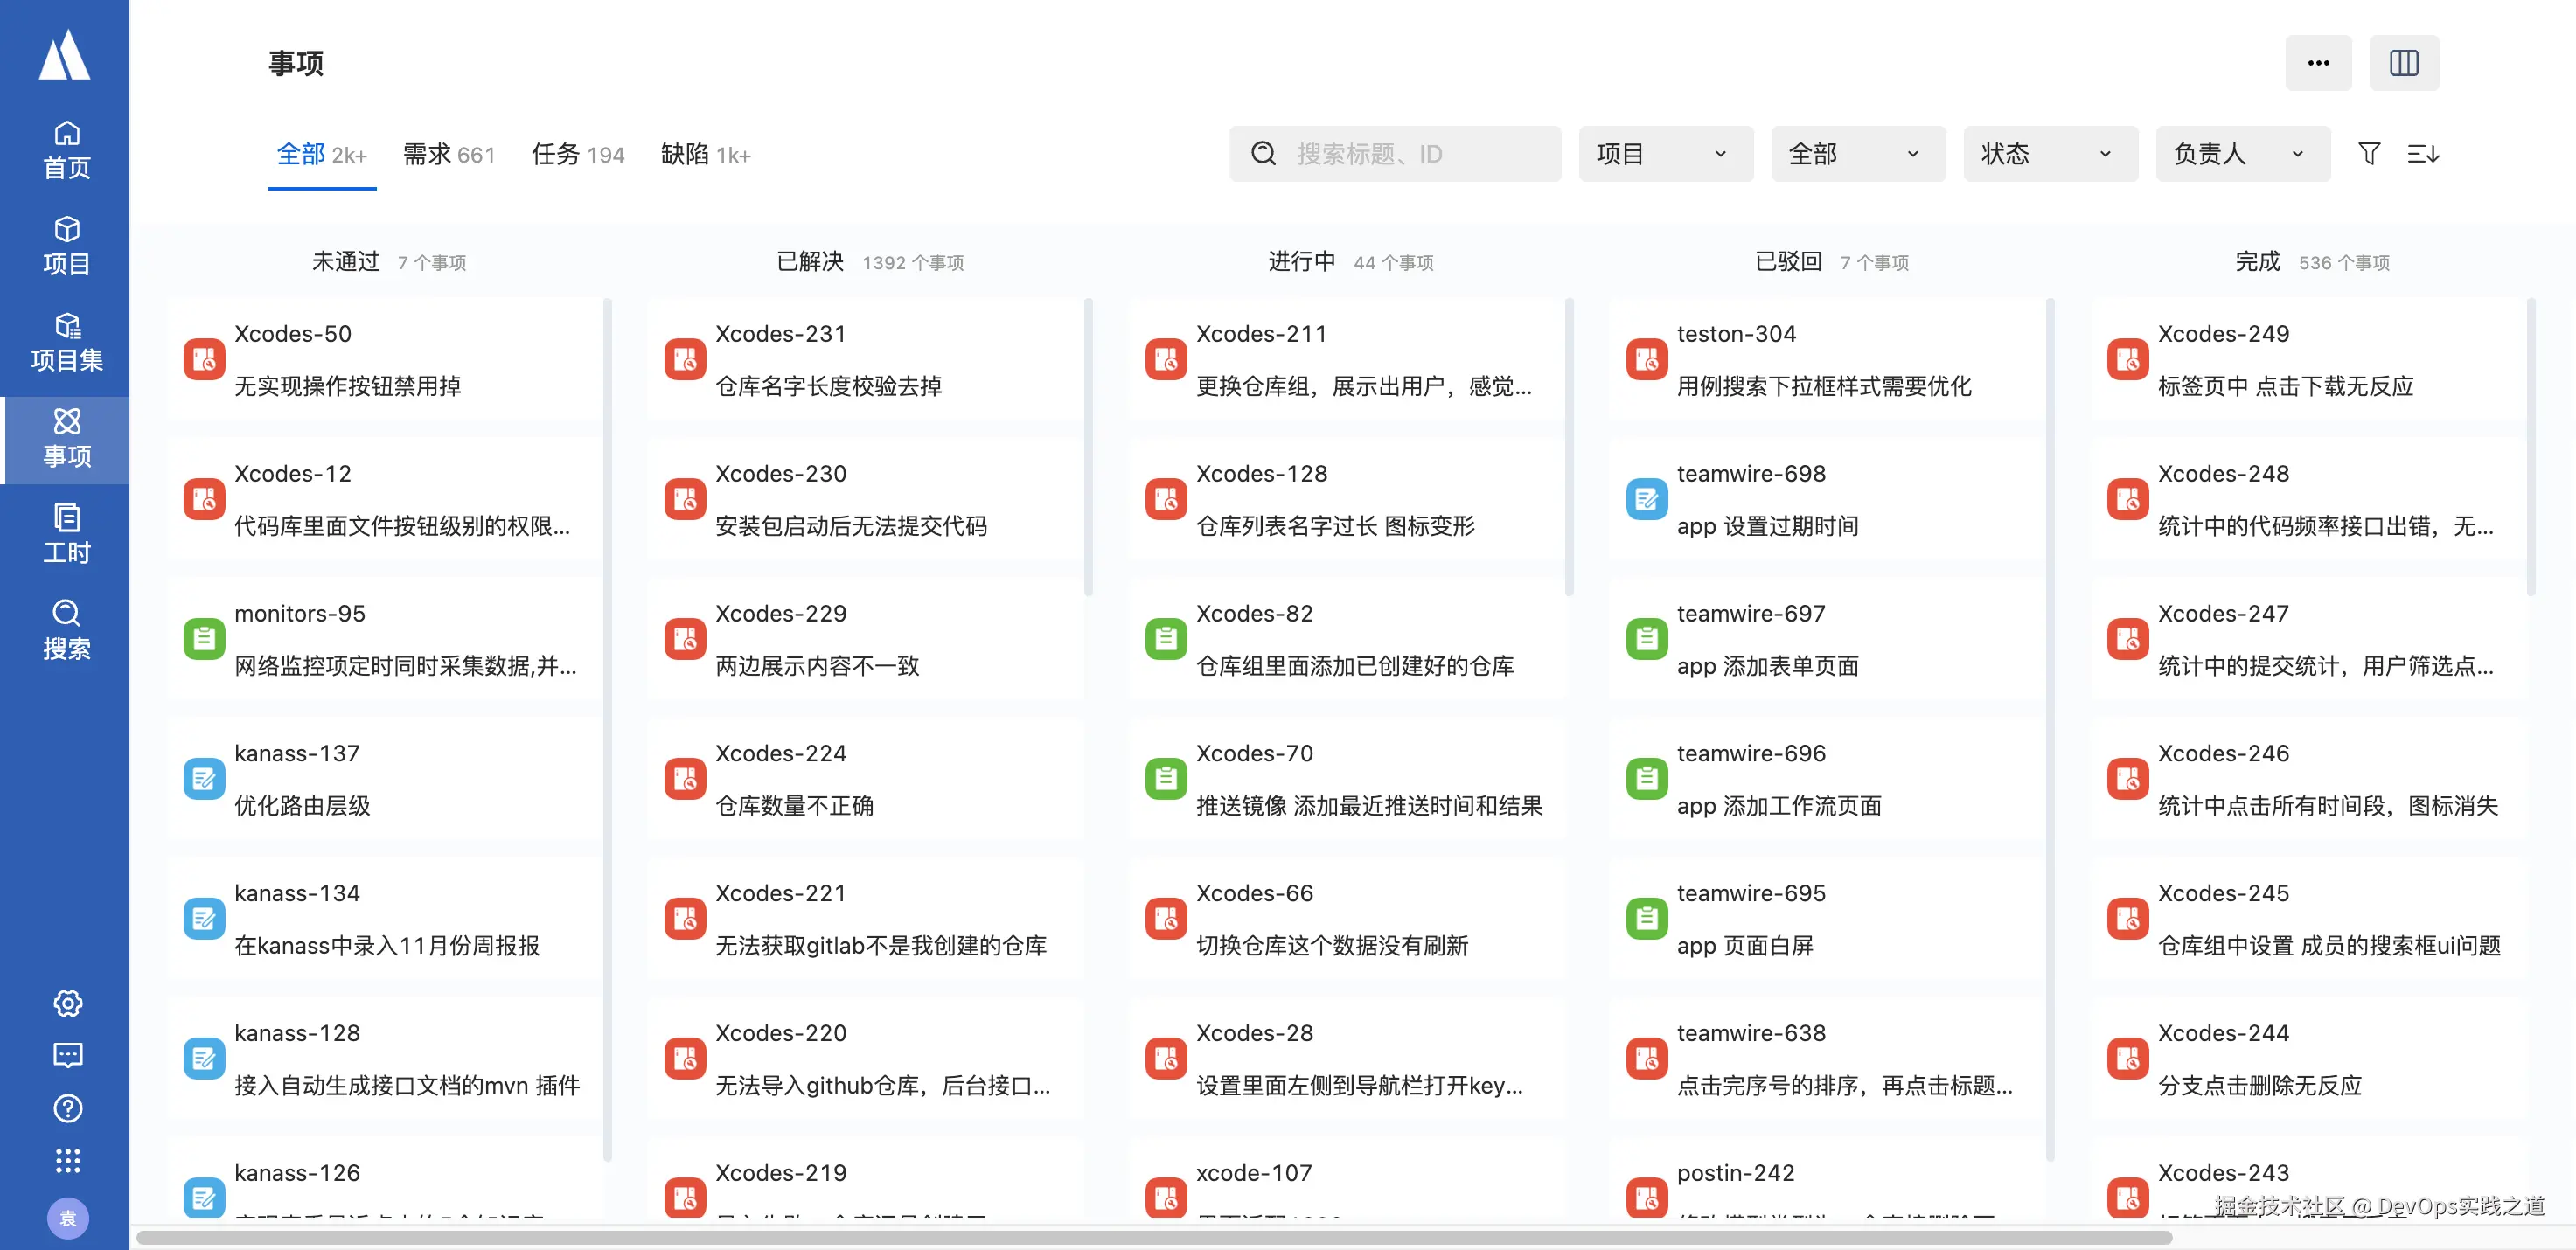Expand the 项目 dropdown filter

coord(1665,154)
